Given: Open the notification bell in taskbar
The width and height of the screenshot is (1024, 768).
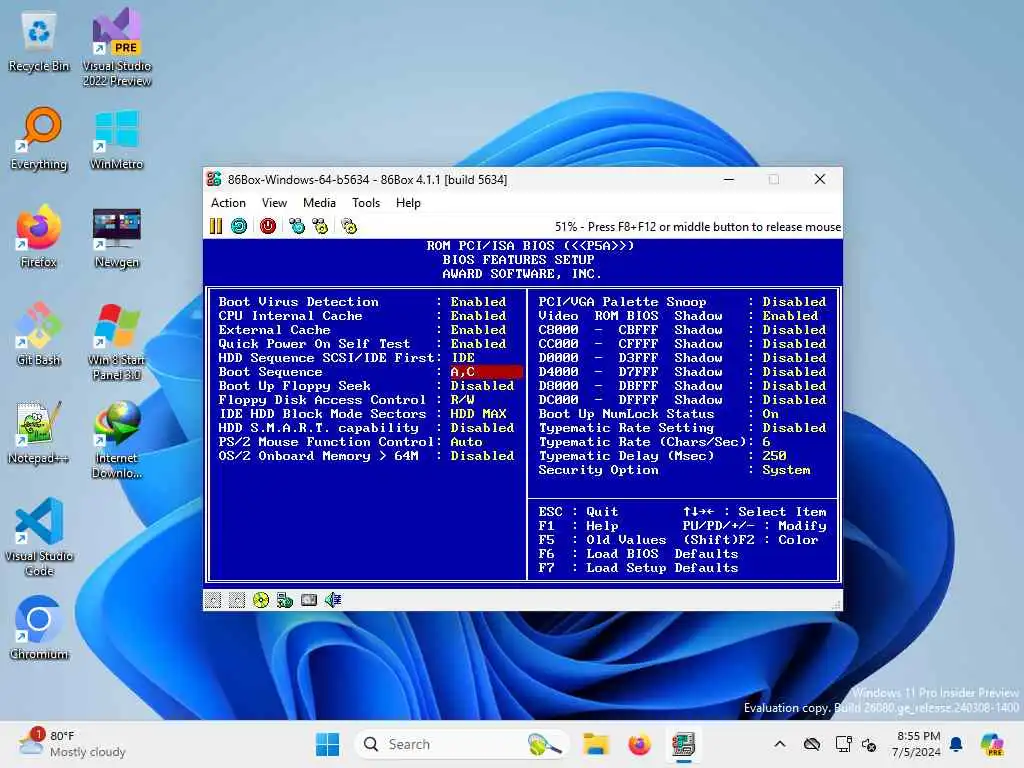Looking at the screenshot, I should pyautogui.click(x=956, y=744).
